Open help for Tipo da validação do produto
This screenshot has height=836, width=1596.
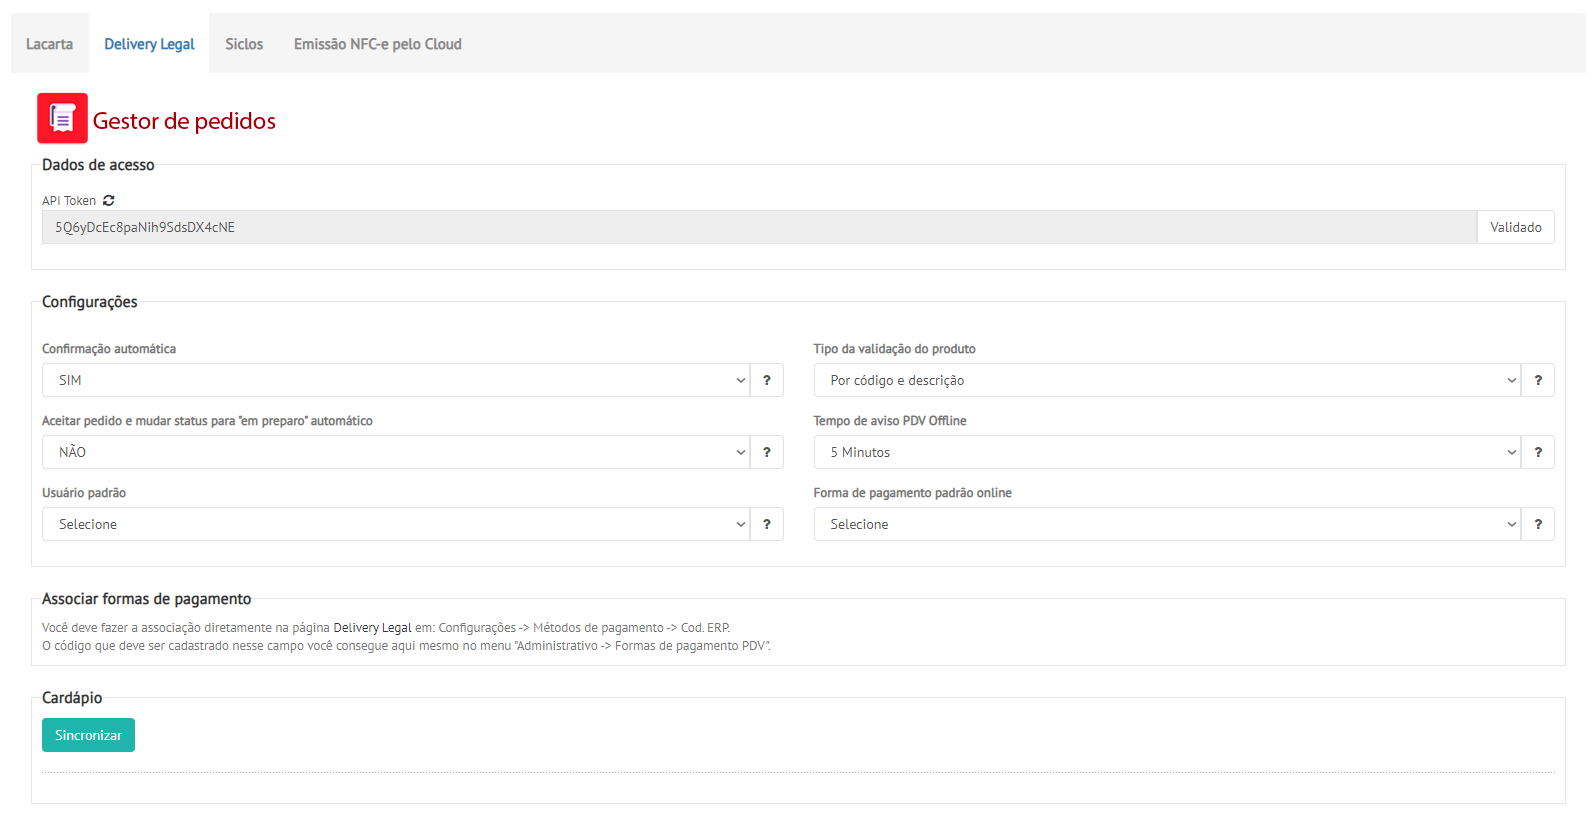1538,380
